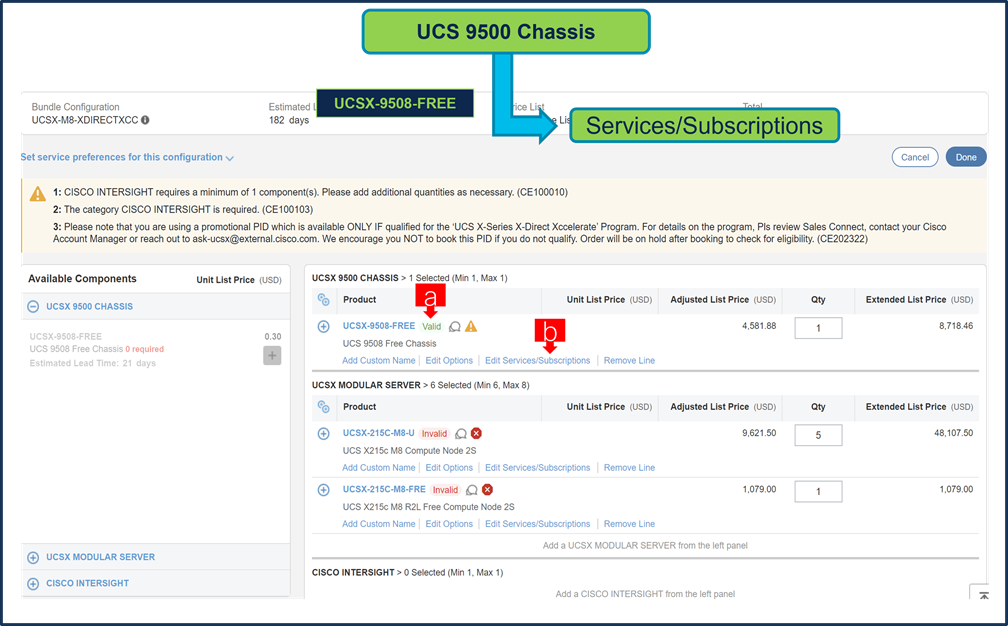The image size is (1008, 626).
Task: Remove Line for UCSX-215C-M8-FRE
Action: click(629, 524)
